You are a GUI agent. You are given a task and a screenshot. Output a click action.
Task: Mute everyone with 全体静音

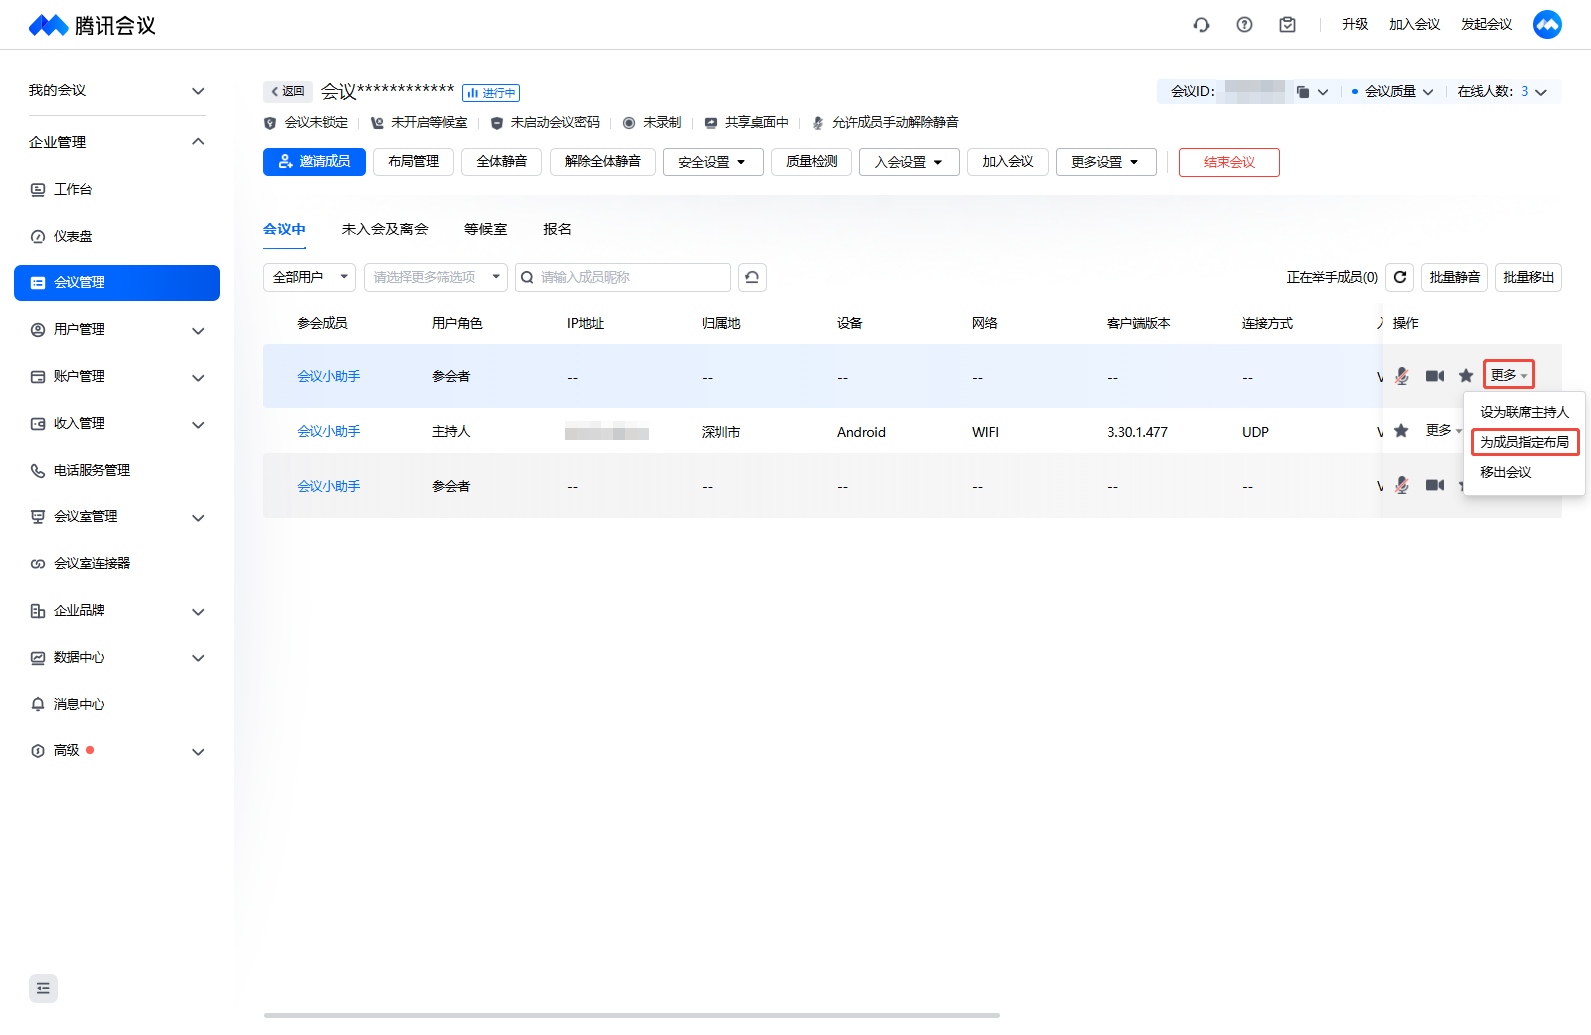pos(502,162)
